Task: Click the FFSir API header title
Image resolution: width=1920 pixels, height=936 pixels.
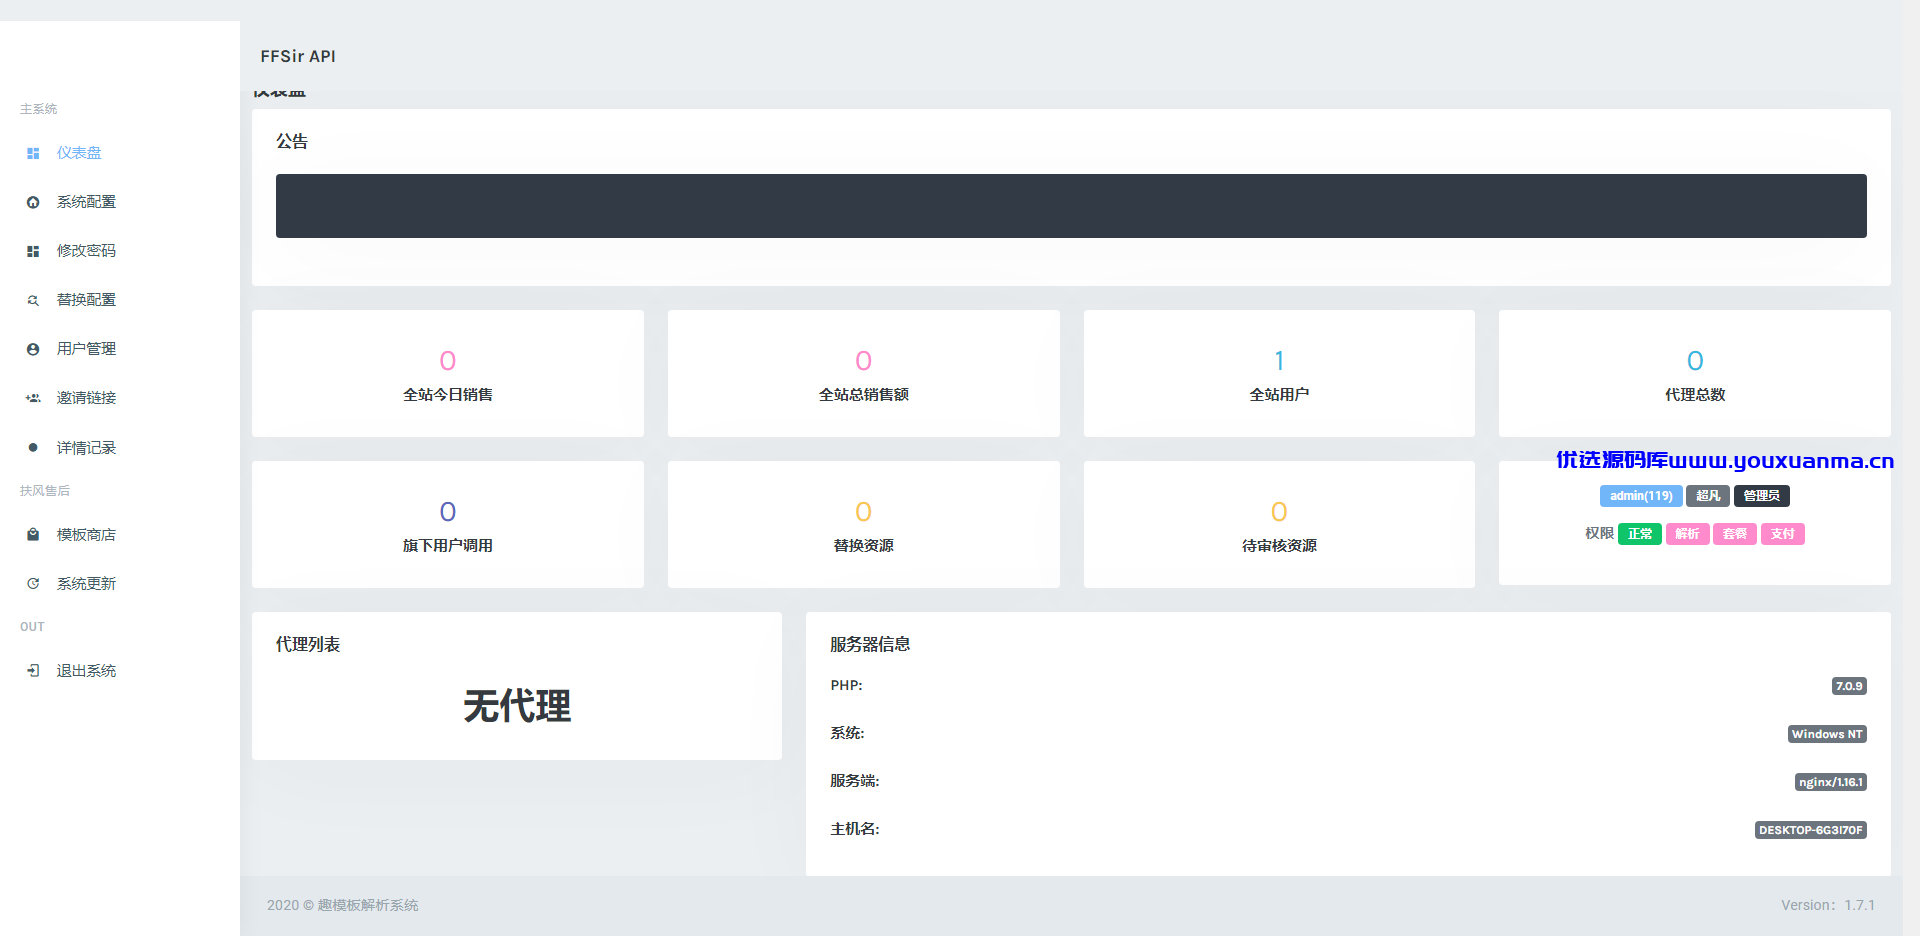Action: (x=298, y=56)
